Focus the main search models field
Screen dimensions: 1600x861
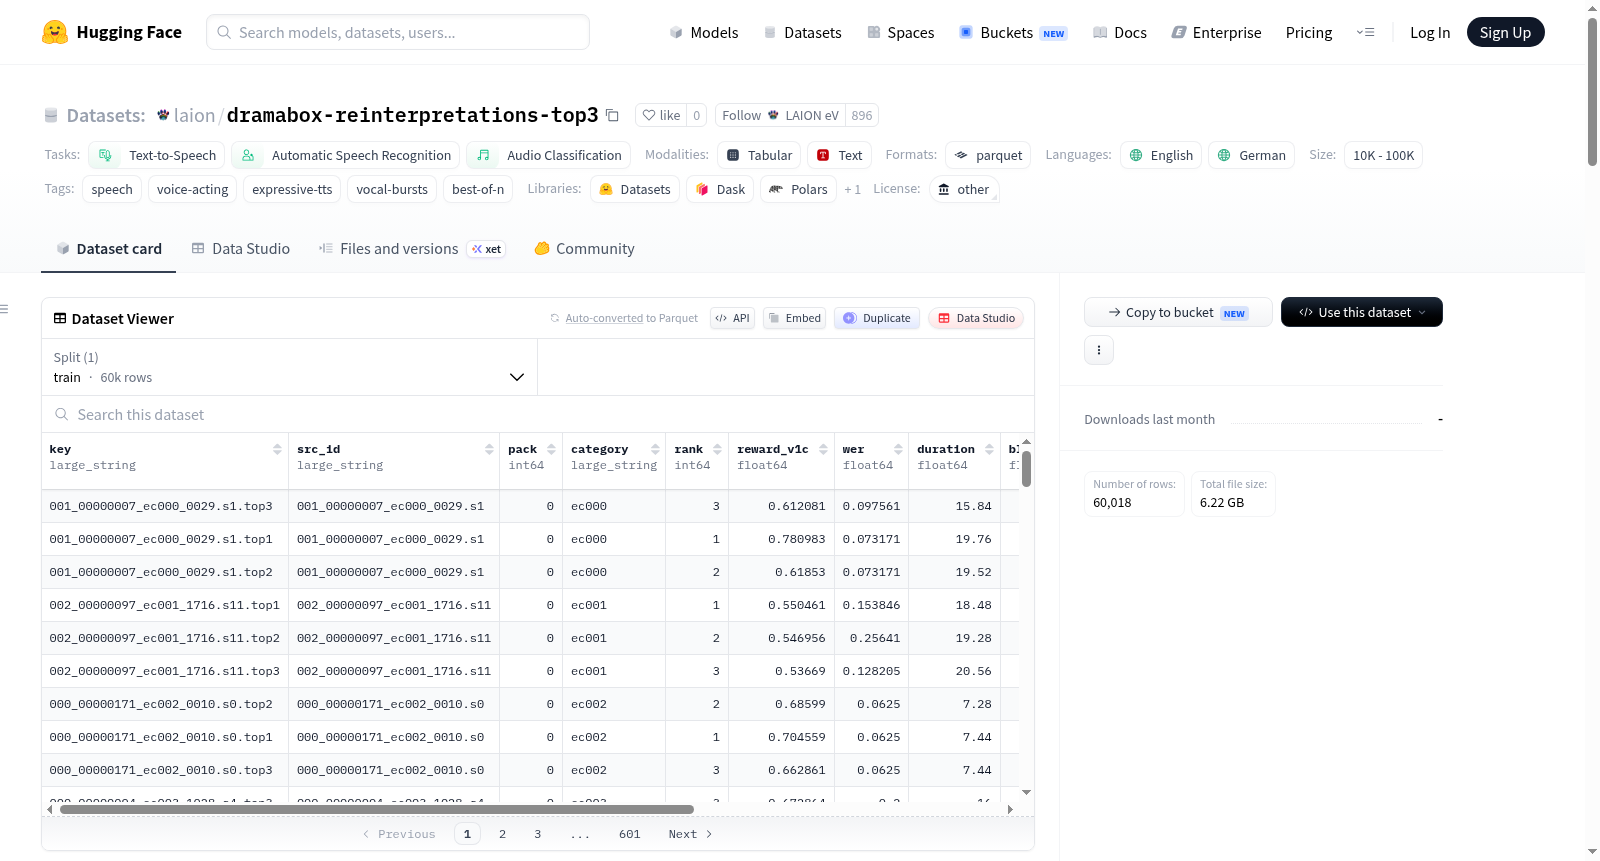pos(398,32)
